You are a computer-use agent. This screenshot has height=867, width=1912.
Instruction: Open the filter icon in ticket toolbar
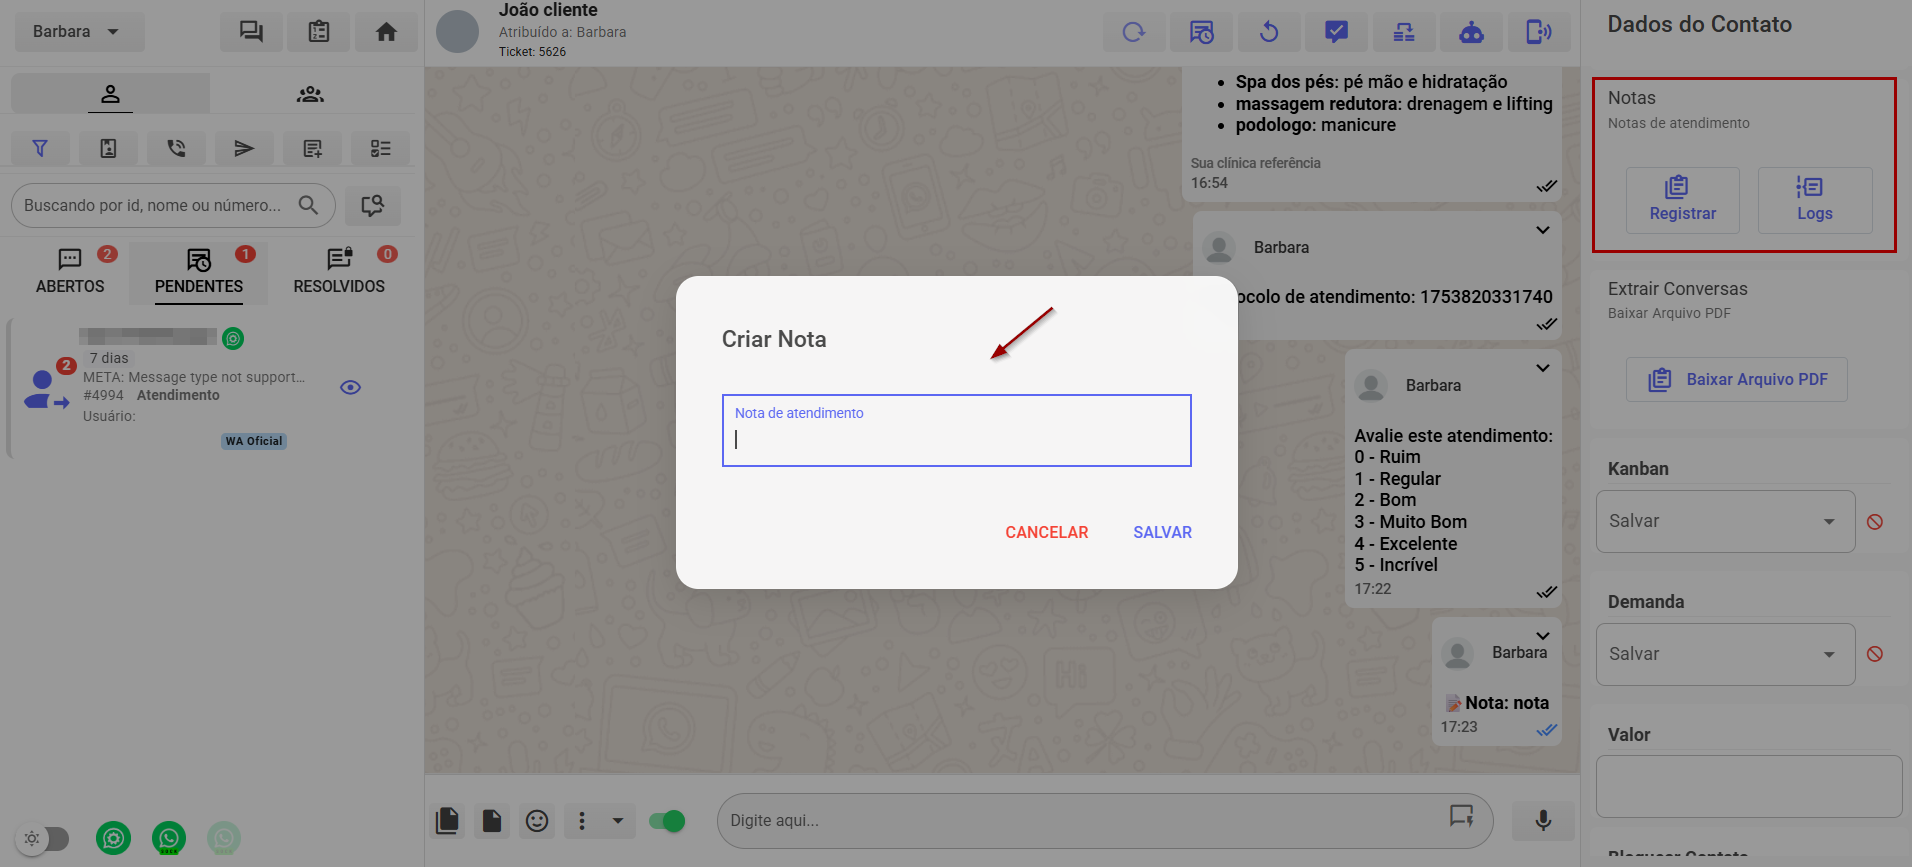click(x=40, y=148)
